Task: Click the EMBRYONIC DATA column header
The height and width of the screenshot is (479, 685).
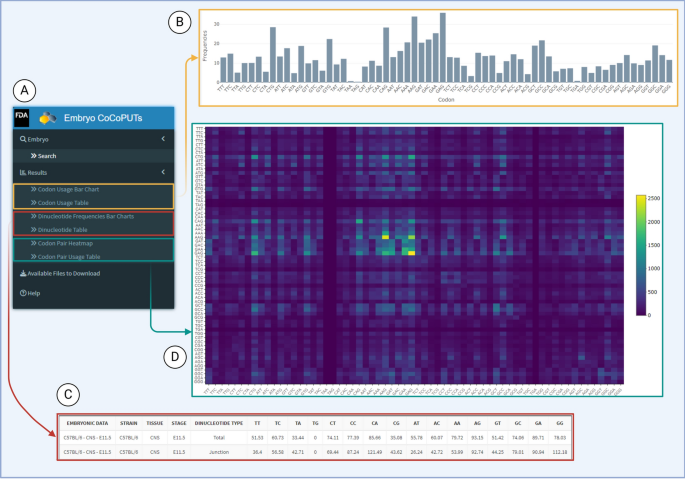Action: point(87,423)
